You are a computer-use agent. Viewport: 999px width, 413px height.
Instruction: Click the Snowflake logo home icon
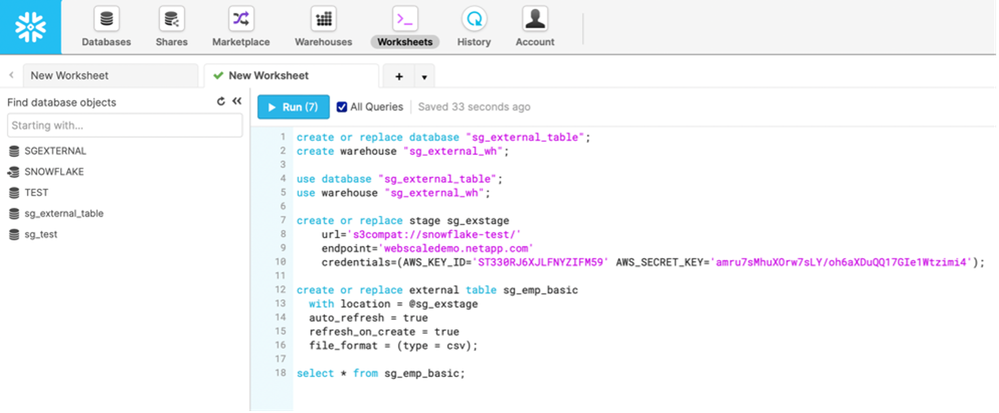click(x=31, y=27)
